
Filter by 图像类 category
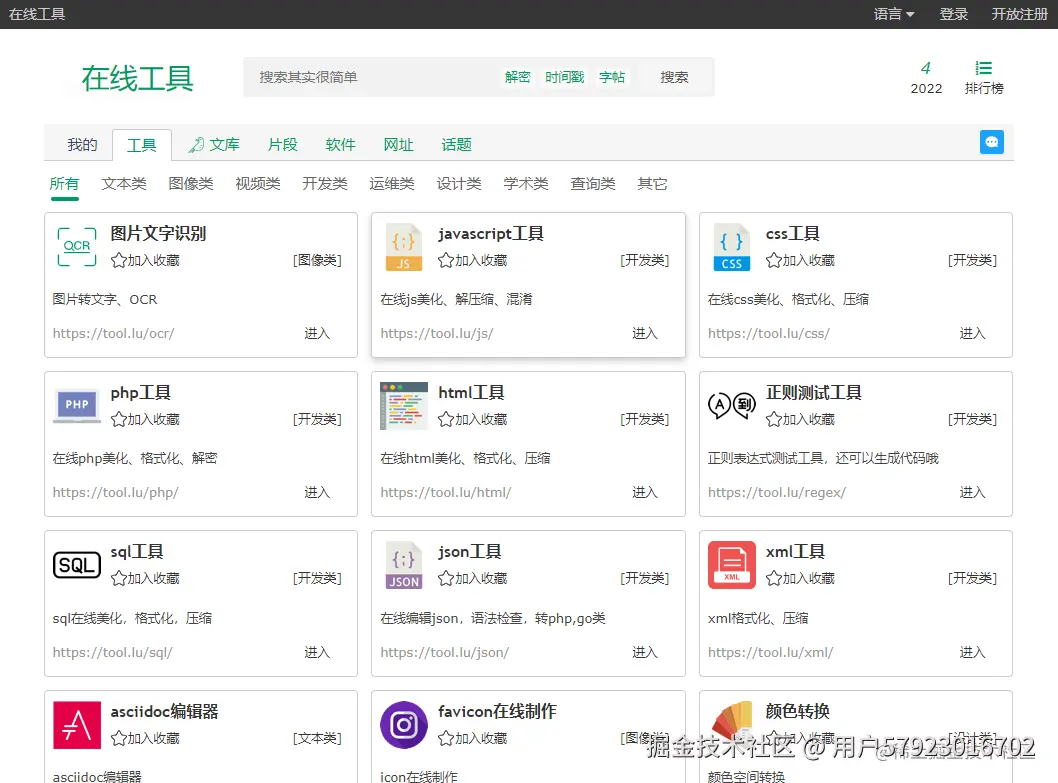click(191, 184)
